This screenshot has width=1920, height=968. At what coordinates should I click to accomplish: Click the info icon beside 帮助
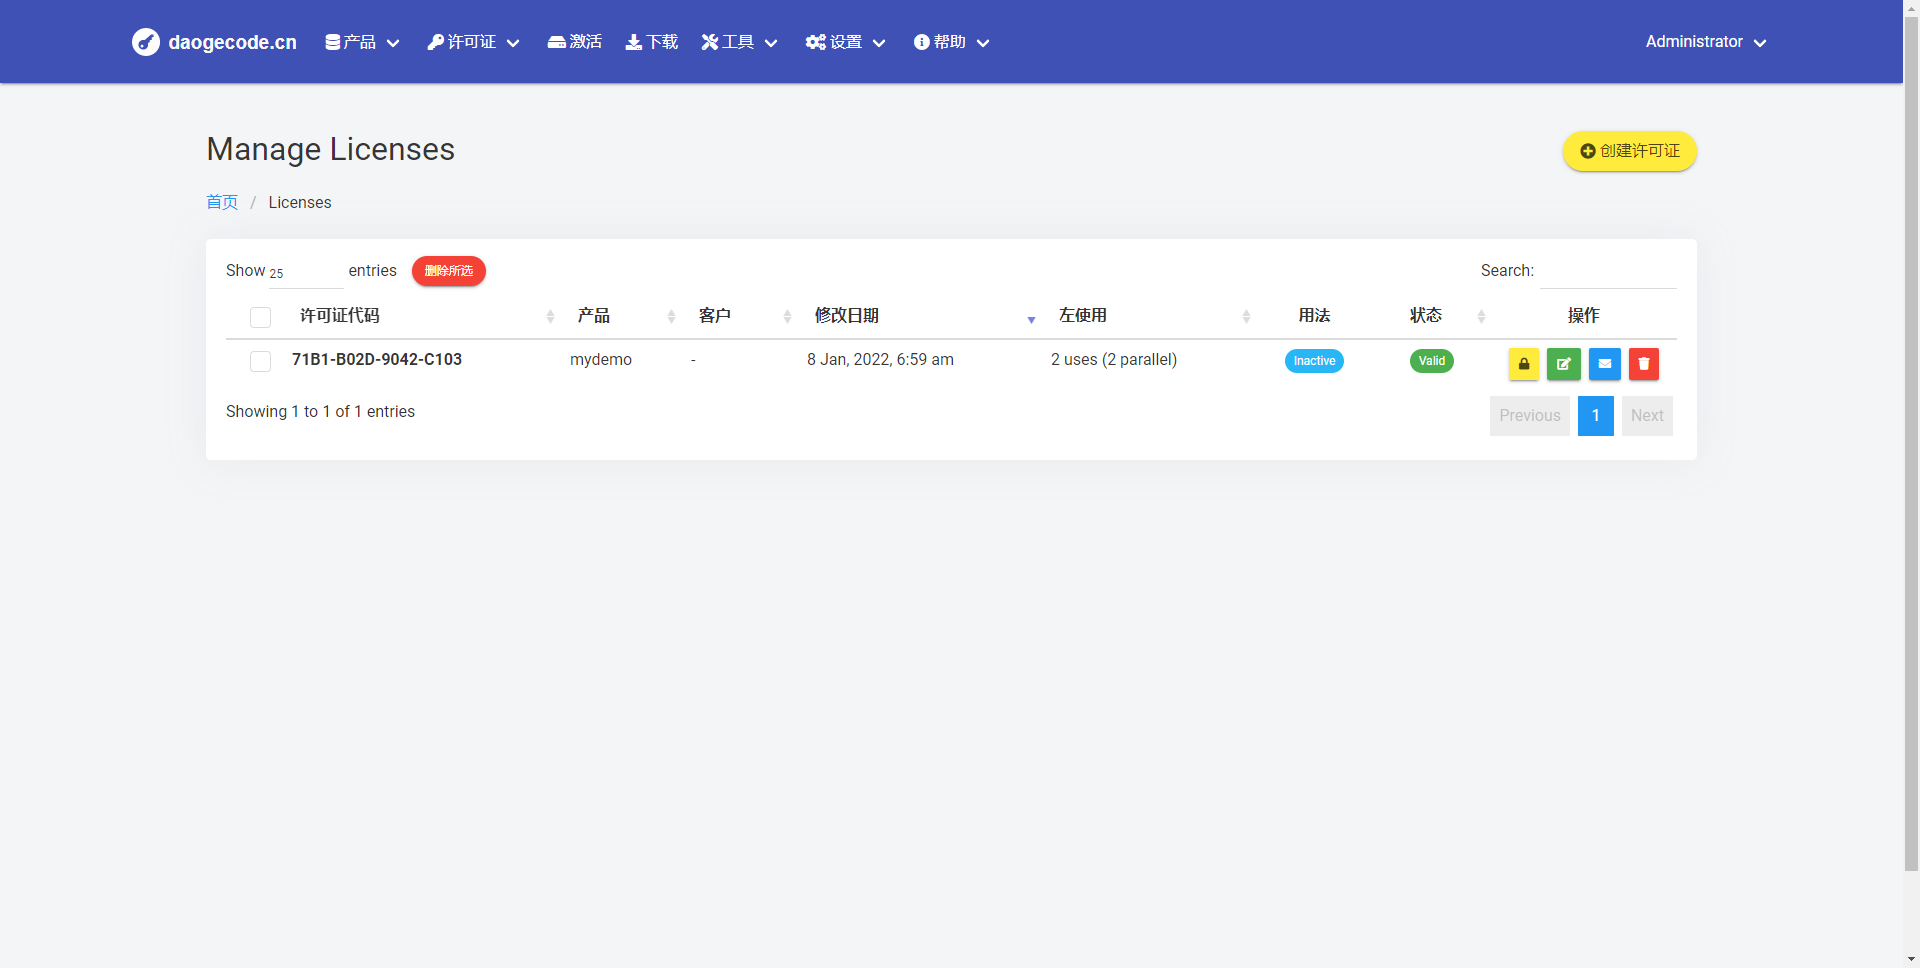point(922,42)
